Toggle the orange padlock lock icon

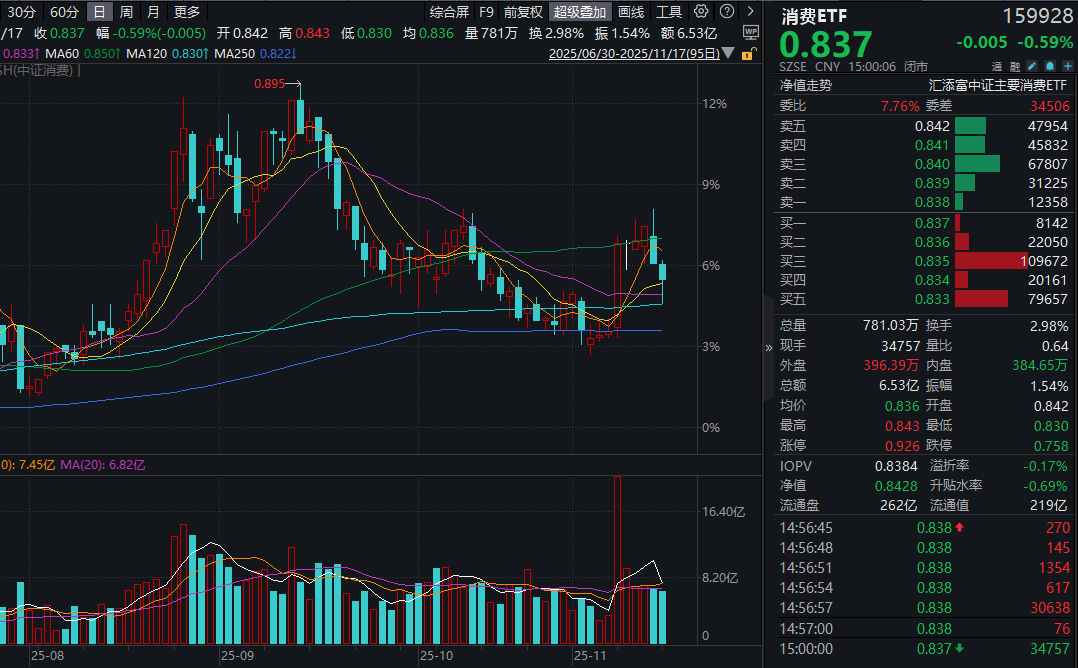[x=748, y=55]
